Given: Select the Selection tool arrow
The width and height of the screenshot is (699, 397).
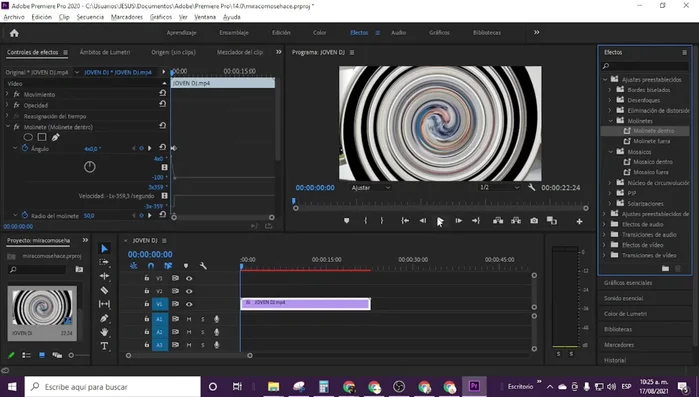Looking at the screenshot, I should coord(104,249).
